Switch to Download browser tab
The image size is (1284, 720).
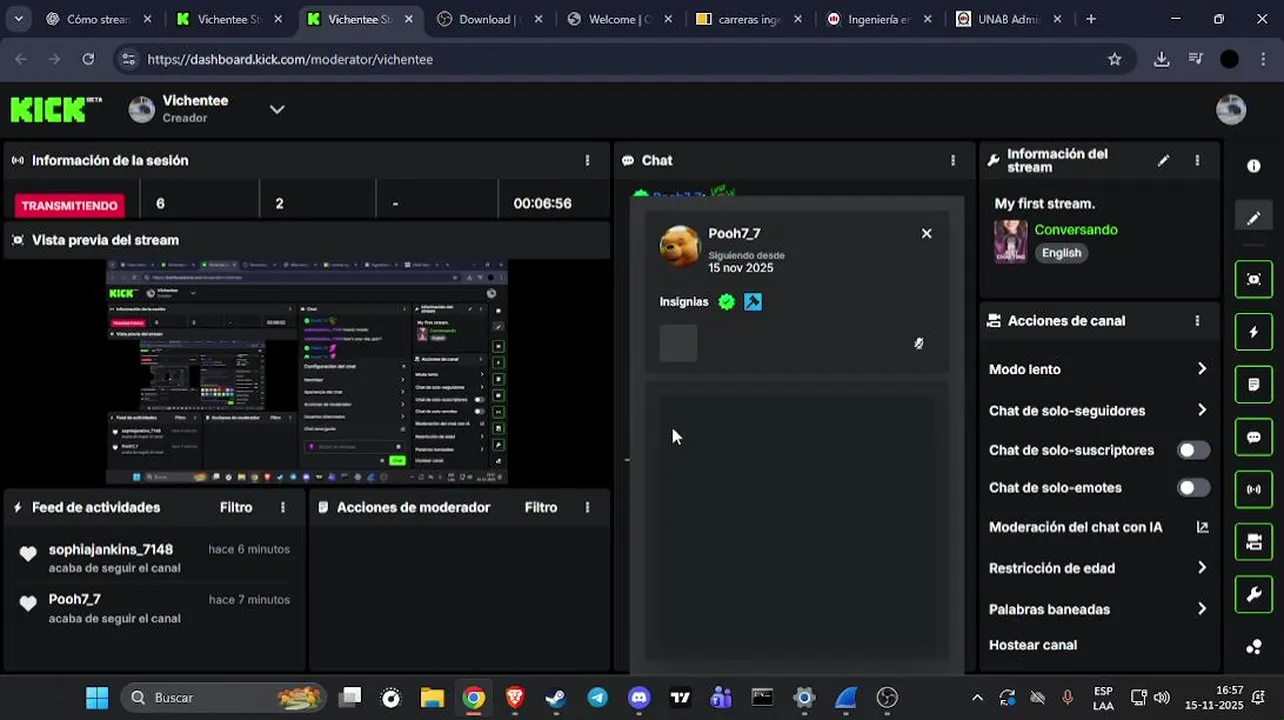click(x=490, y=19)
